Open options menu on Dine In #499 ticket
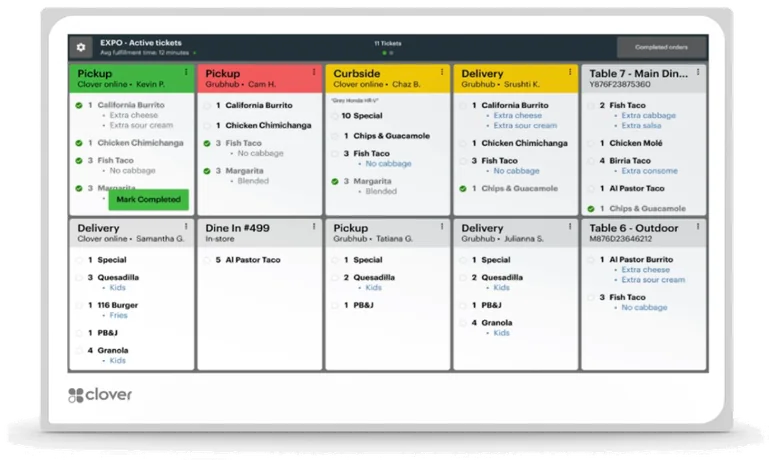The image size is (769, 460). click(314, 227)
